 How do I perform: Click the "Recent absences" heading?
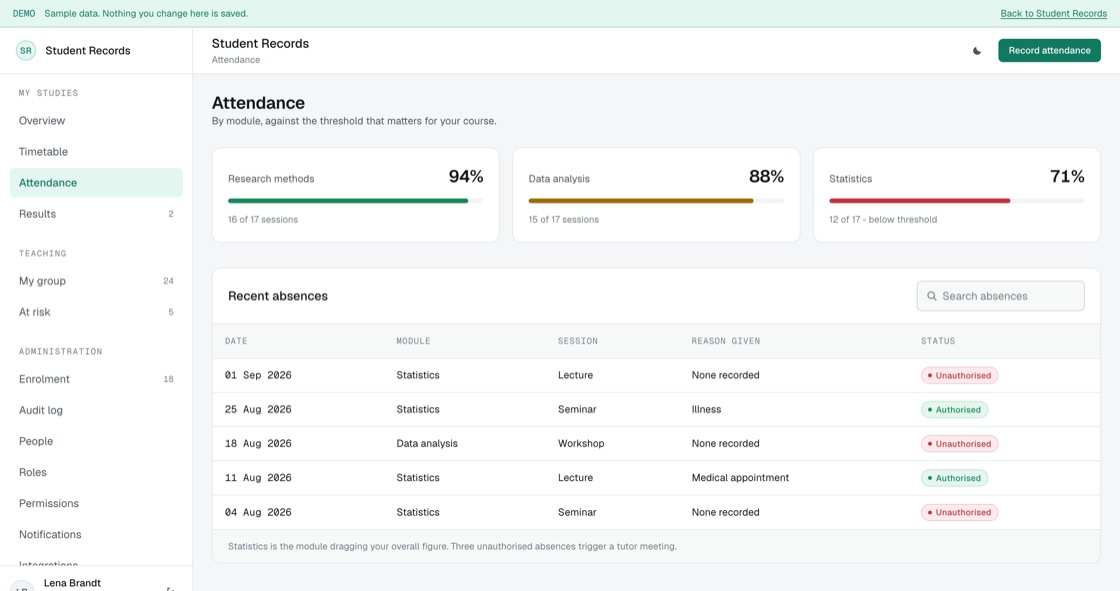pyautogui.click(x=278, y=296)
